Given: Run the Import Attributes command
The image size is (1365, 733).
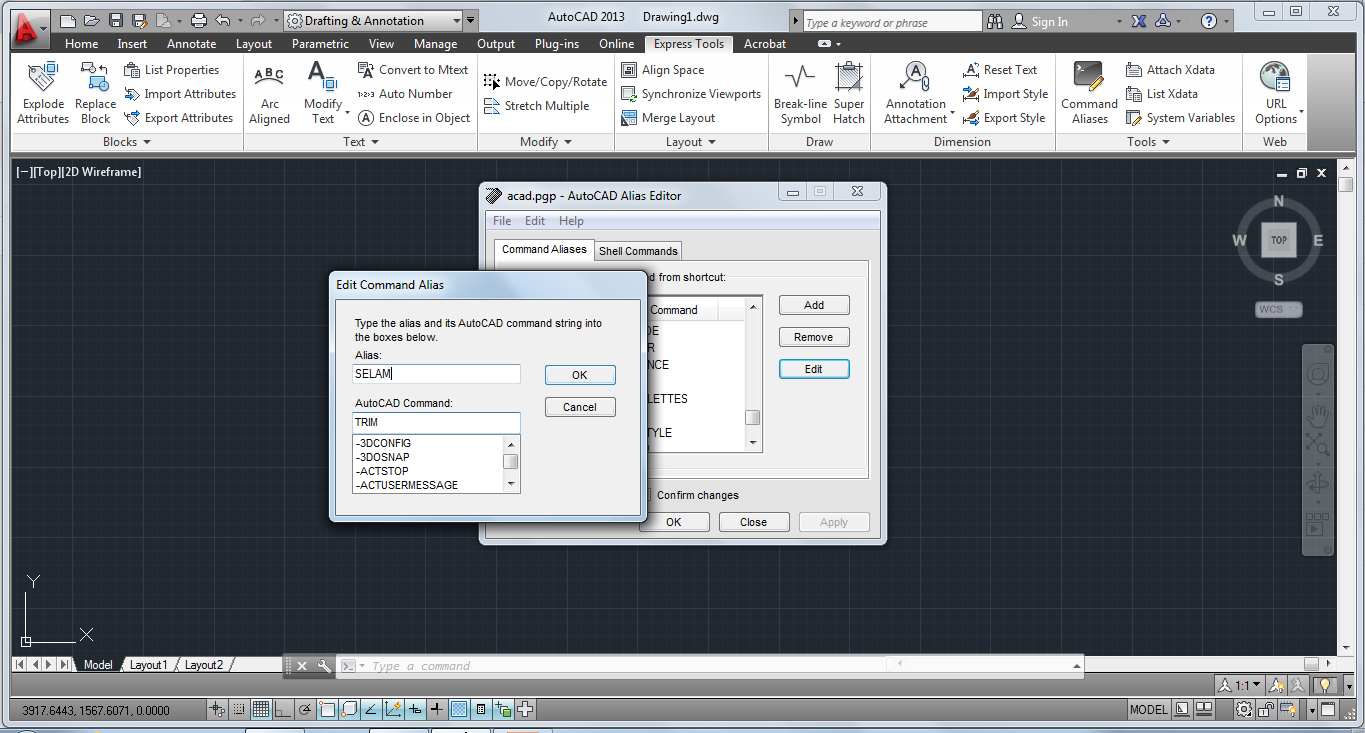Looking at the screenshot, I should pos(180,94).
